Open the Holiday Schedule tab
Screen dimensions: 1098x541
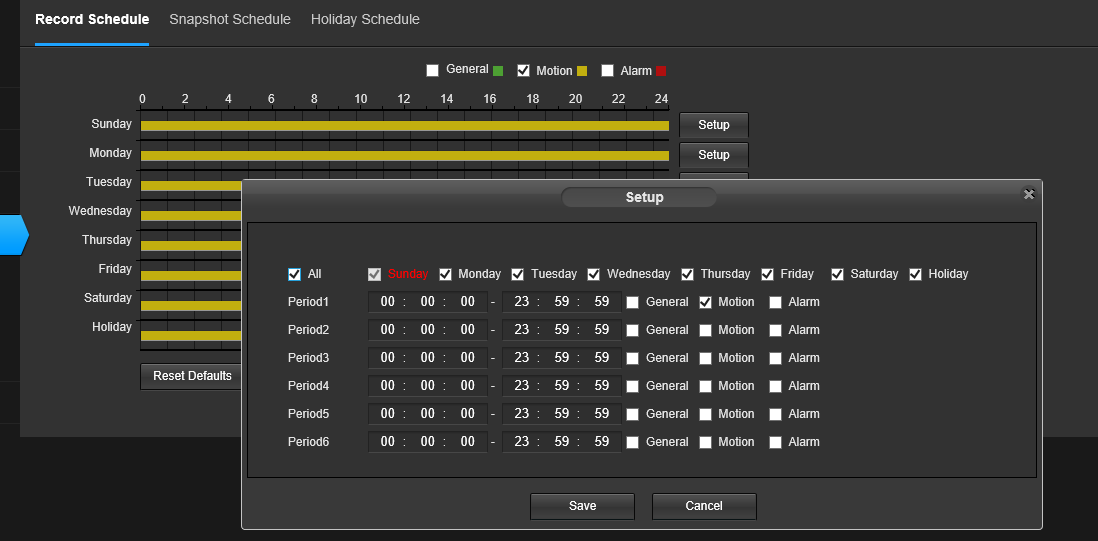tap(365, 20)
